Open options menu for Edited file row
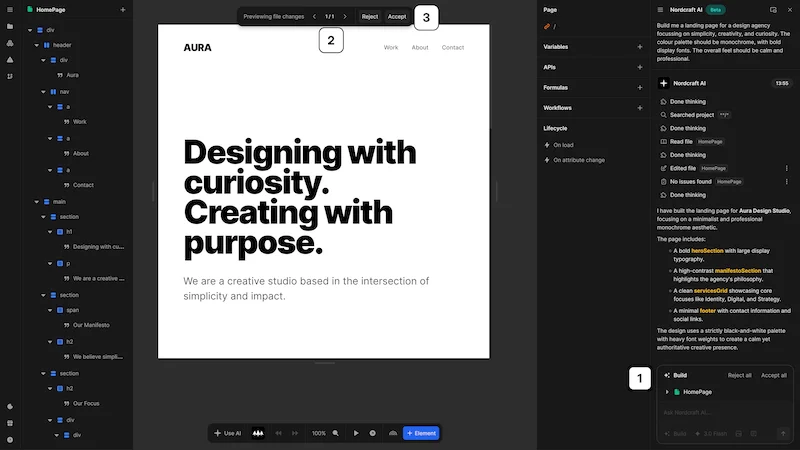Viewport: 800px width, 450px height. 786,168
